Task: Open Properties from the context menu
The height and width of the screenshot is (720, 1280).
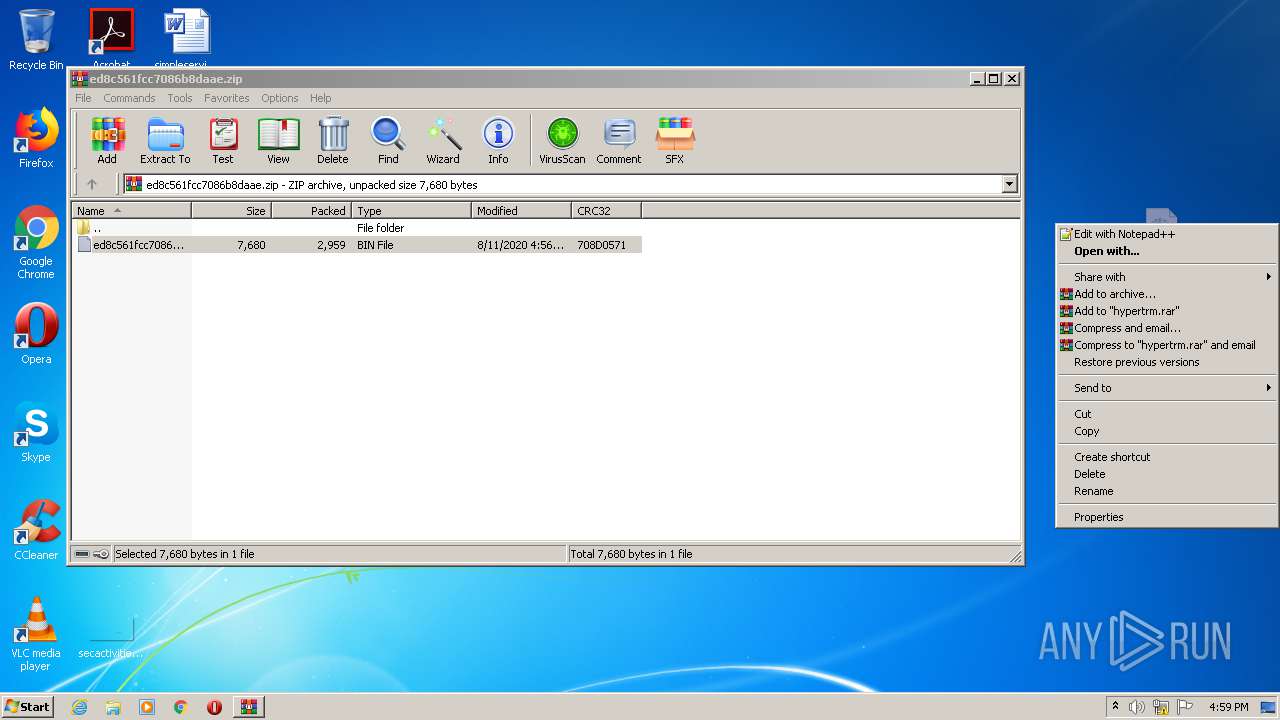Action: pos(1167,517)
